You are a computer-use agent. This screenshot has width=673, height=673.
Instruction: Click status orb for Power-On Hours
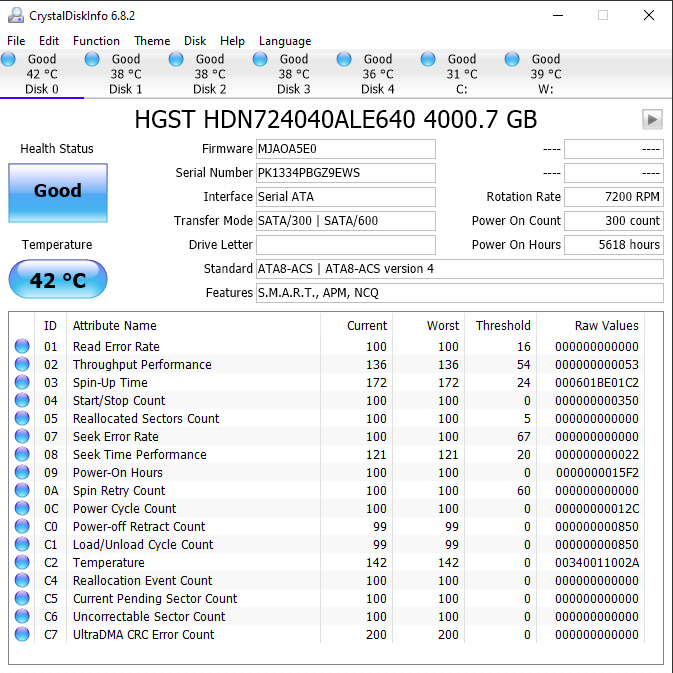coord(22,472)
